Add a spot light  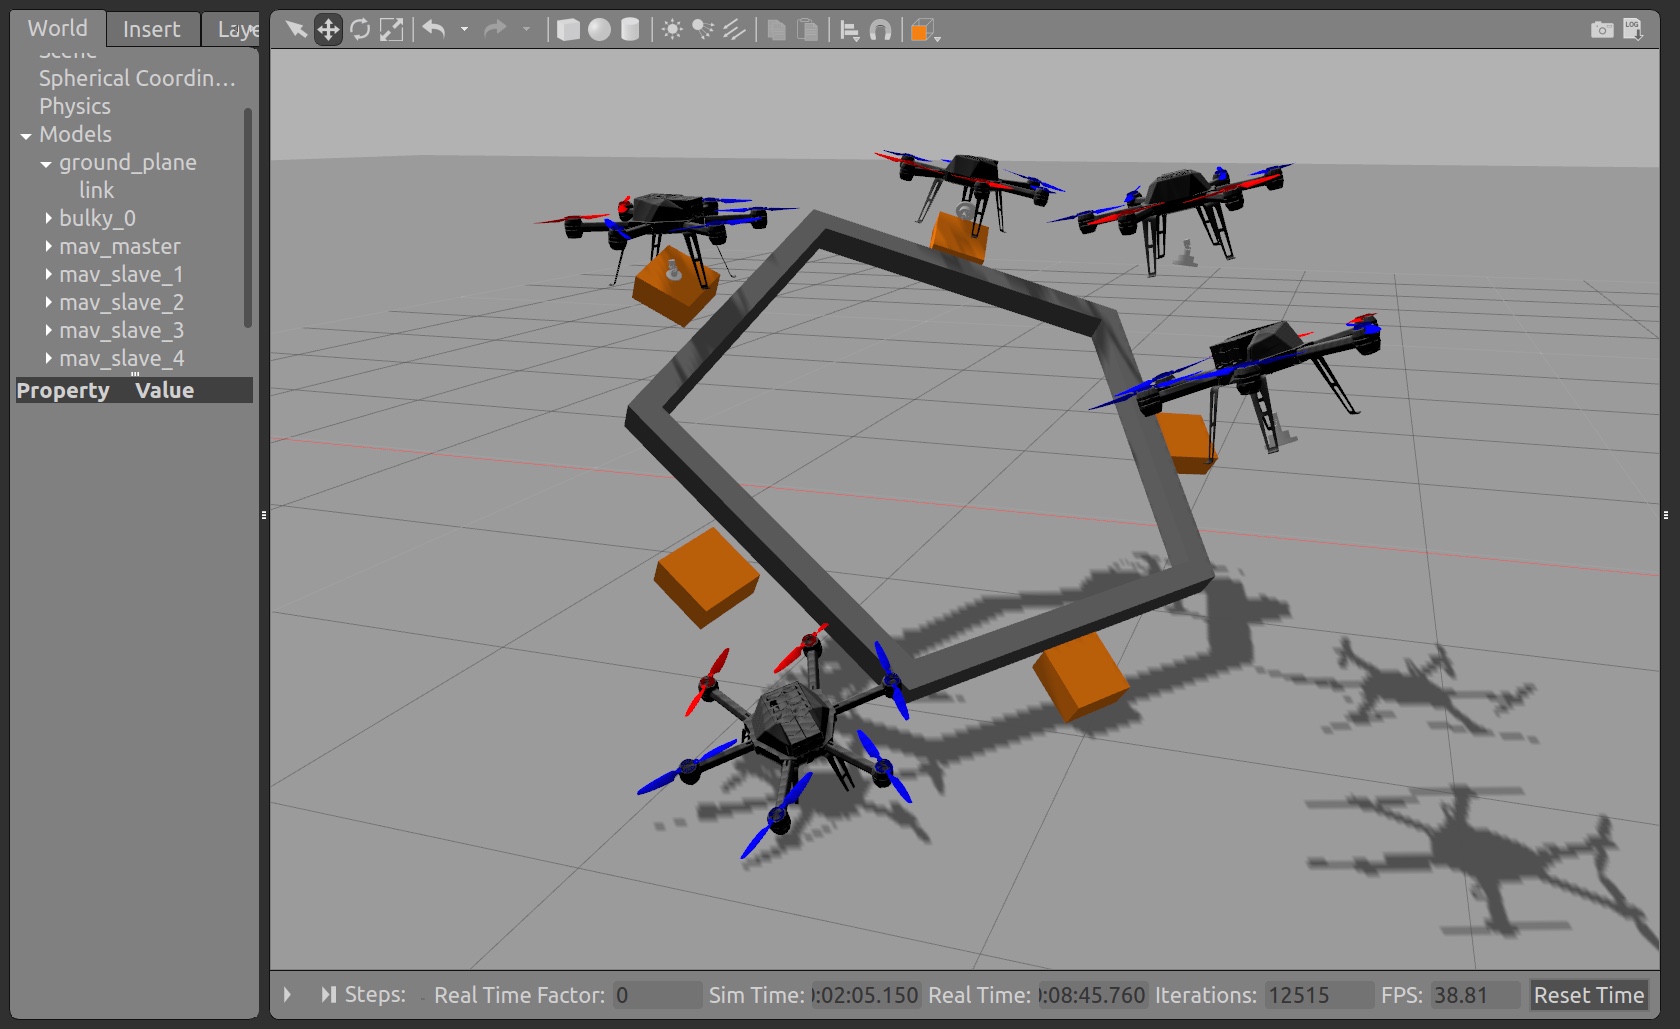703,30
